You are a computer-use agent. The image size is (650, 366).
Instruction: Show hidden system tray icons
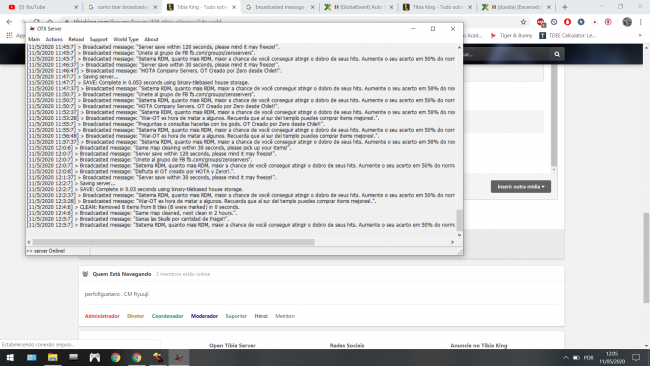[565, 357]
